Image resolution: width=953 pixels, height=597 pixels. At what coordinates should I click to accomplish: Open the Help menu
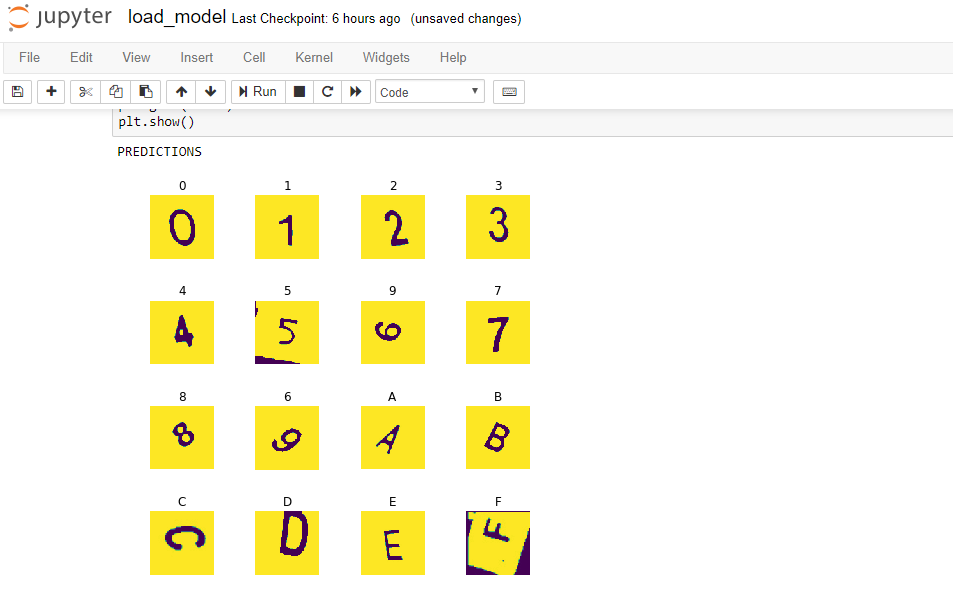click(x=453, y=58)
